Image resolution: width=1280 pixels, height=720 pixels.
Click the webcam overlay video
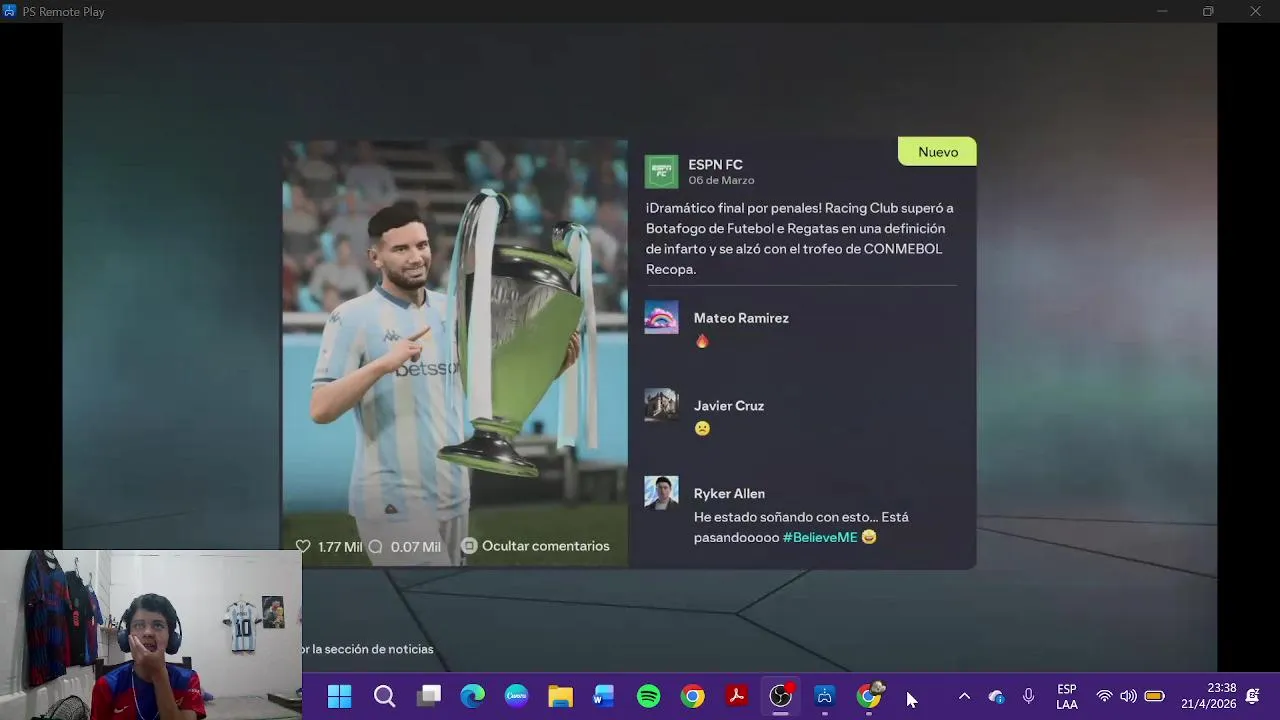click(x=151, y=635)
